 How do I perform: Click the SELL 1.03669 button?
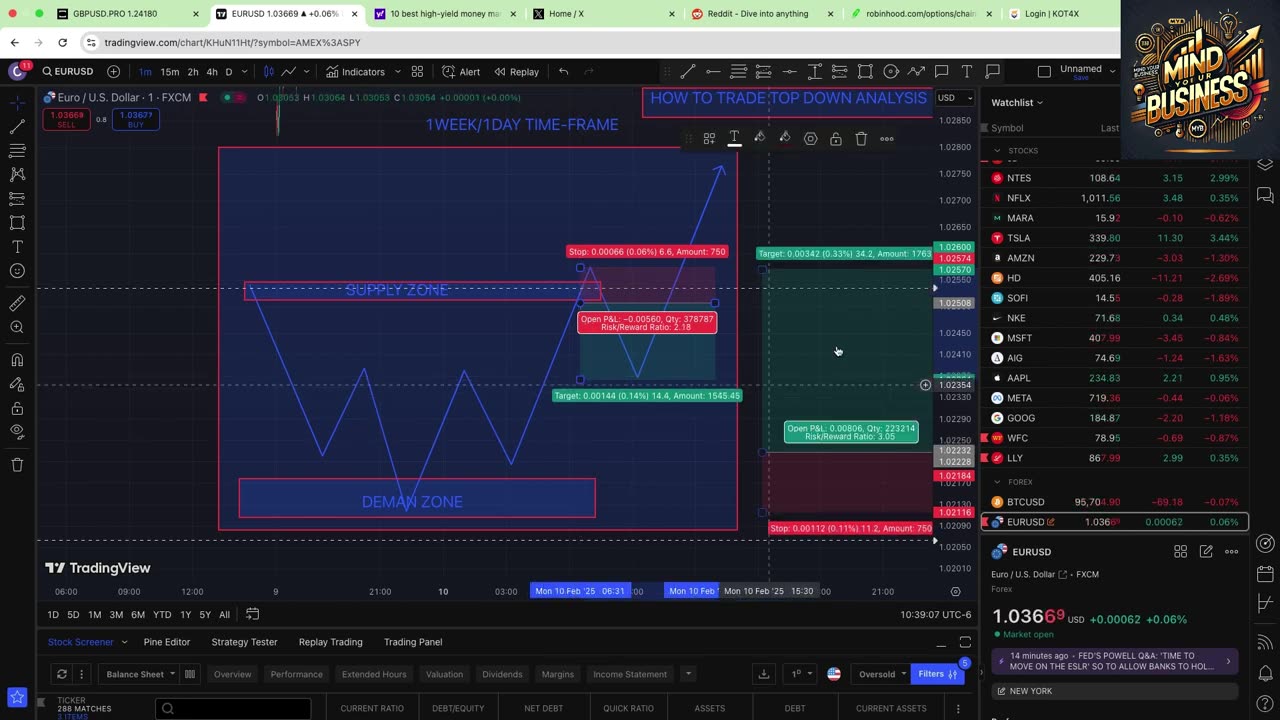66,119
